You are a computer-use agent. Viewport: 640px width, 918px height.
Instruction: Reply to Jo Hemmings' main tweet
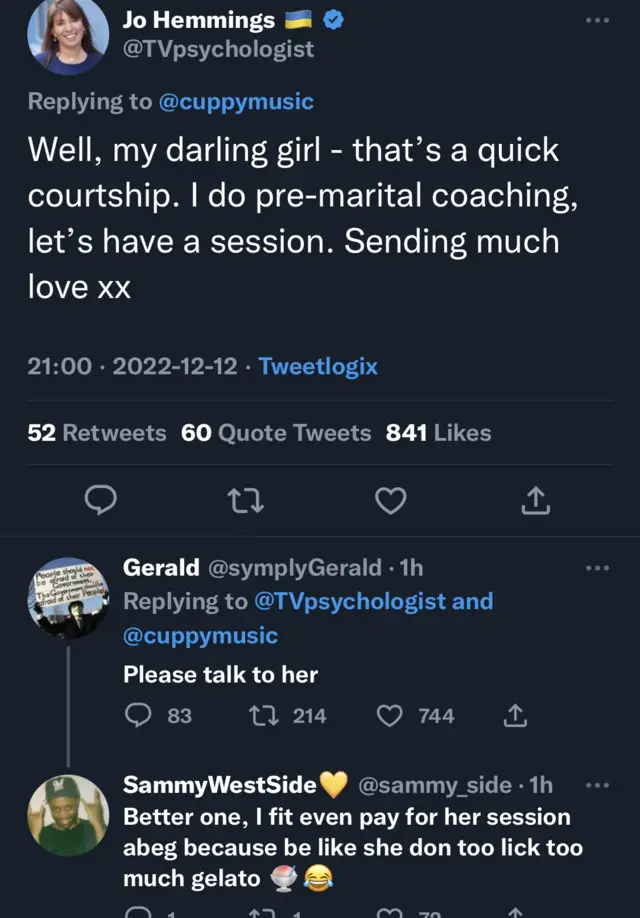point(102,499)
